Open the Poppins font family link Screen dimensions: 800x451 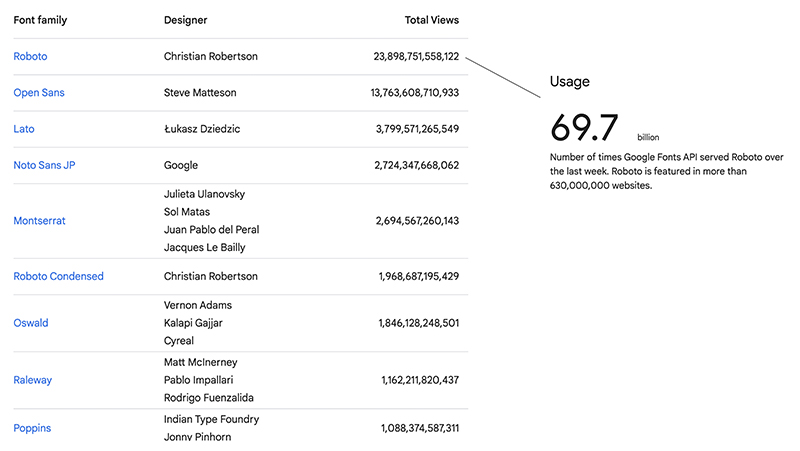point(32,428)
